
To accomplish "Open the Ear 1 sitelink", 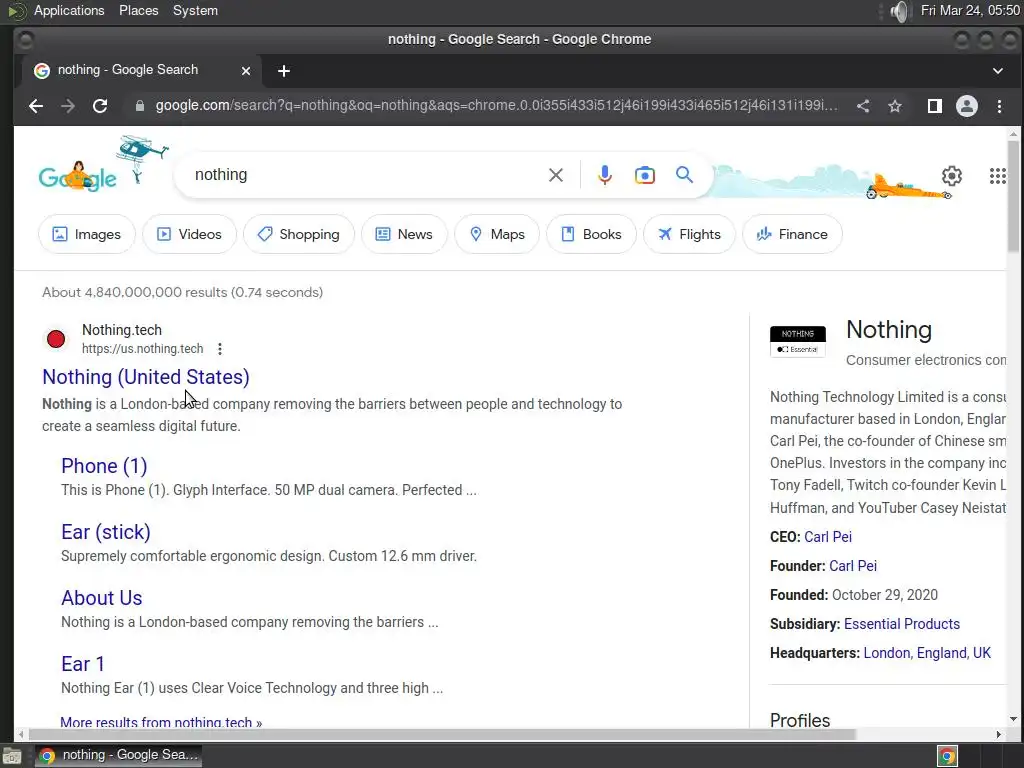I will tap(82, 664).
